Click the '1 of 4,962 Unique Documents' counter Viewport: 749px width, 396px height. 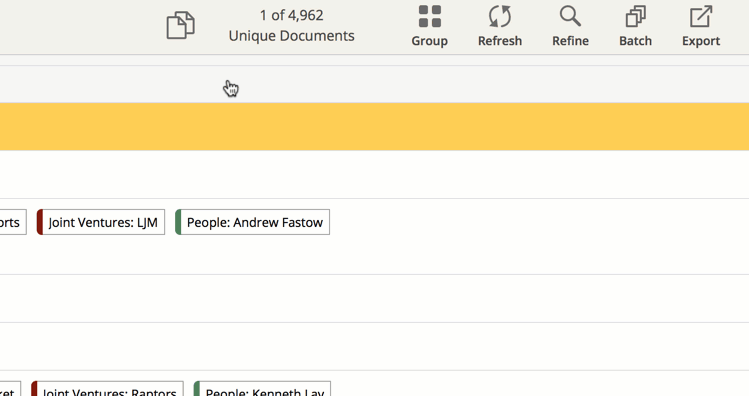tap(291, 25)
